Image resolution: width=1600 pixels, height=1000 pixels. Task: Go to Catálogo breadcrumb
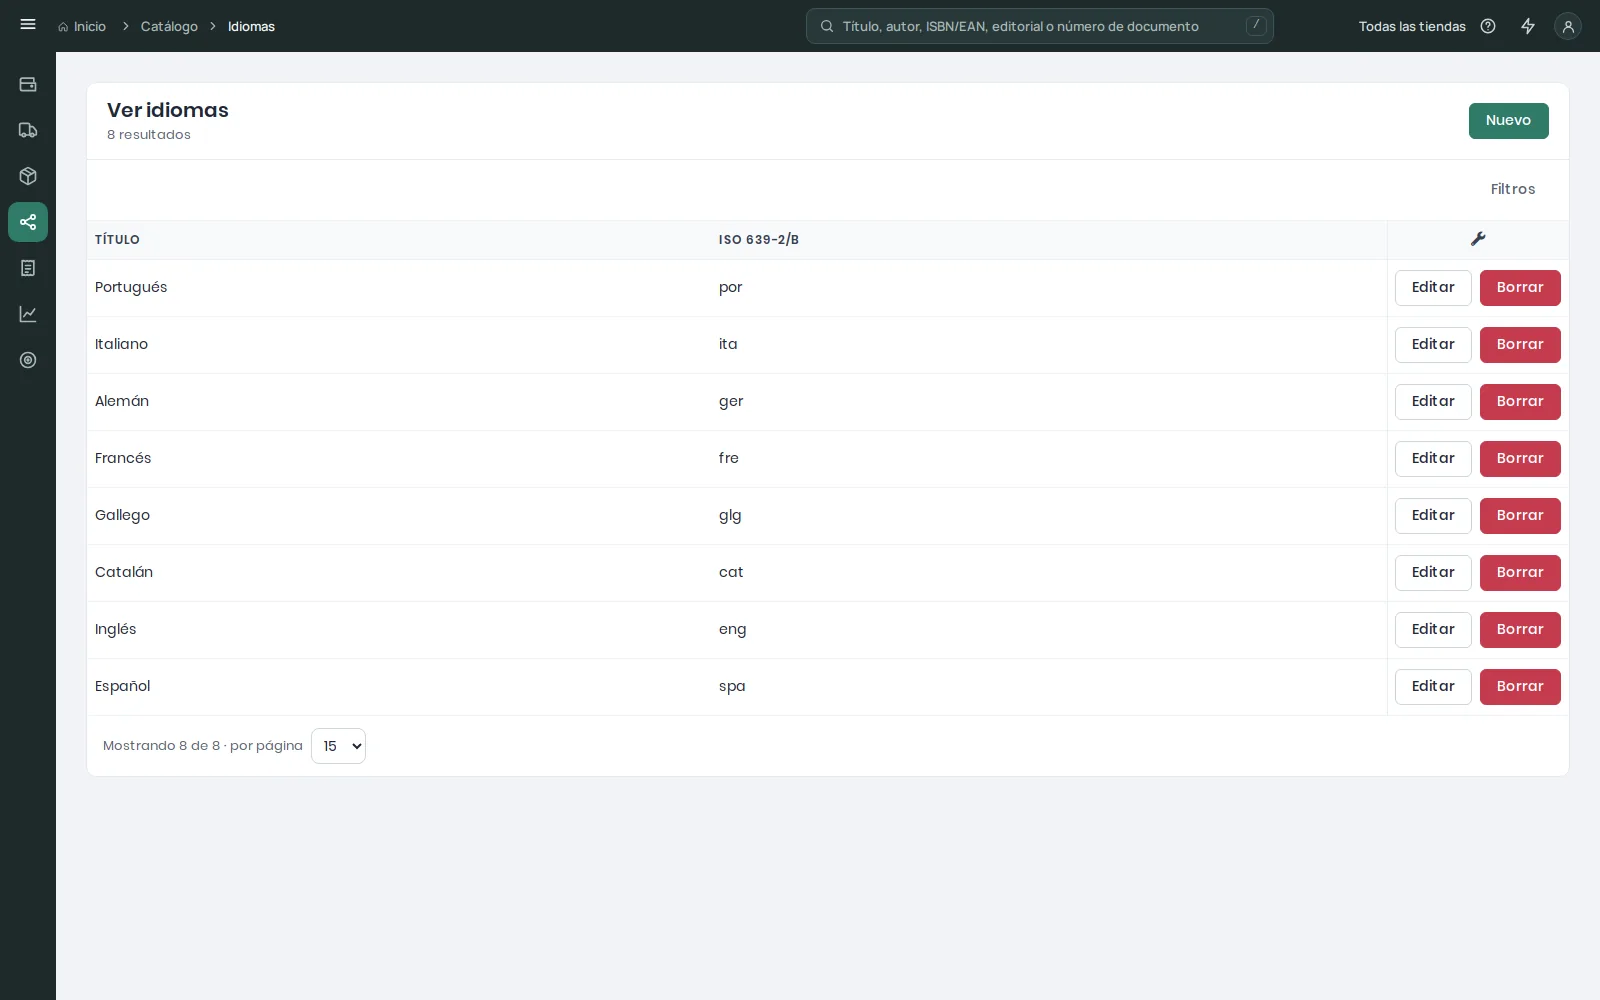pos(169,26)
